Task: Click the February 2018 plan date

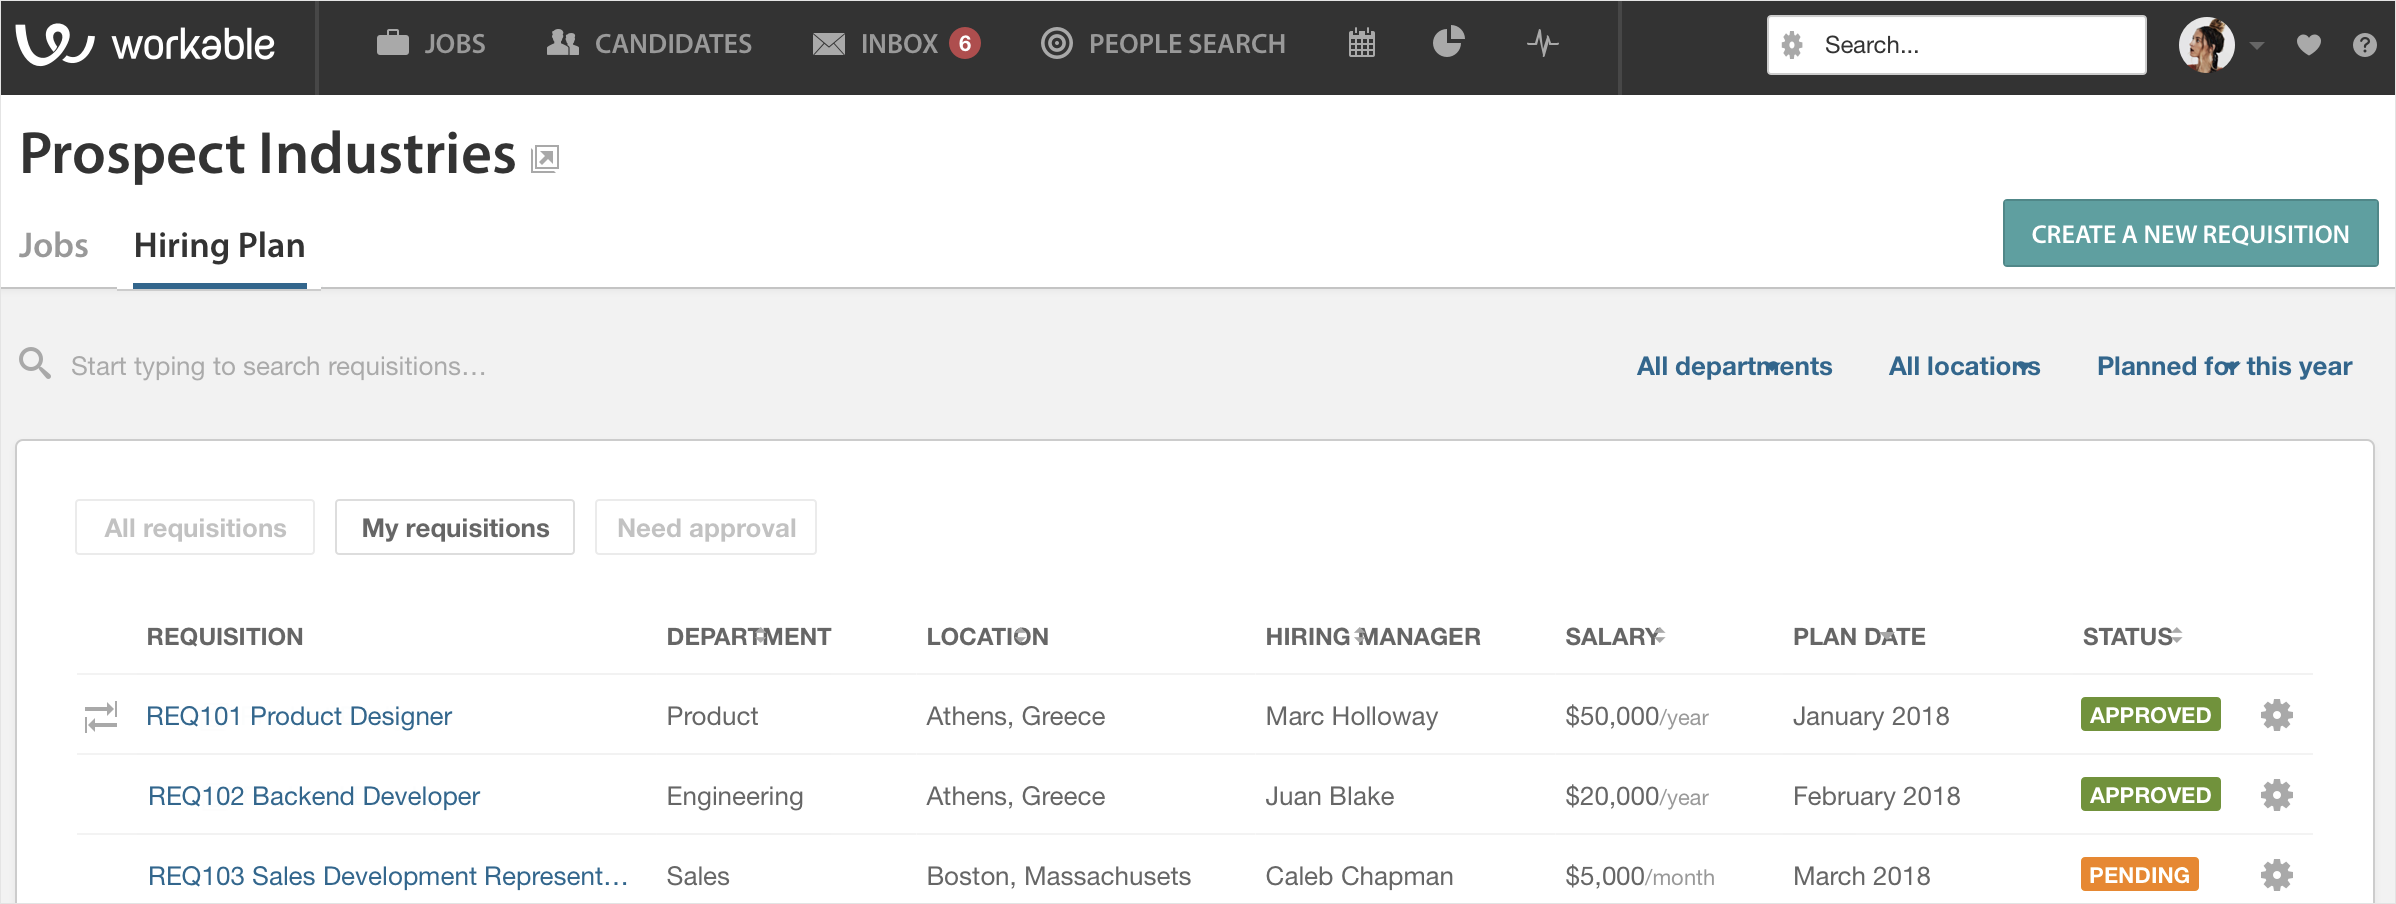Action: pyautogui.click(x=1876, y=796)
